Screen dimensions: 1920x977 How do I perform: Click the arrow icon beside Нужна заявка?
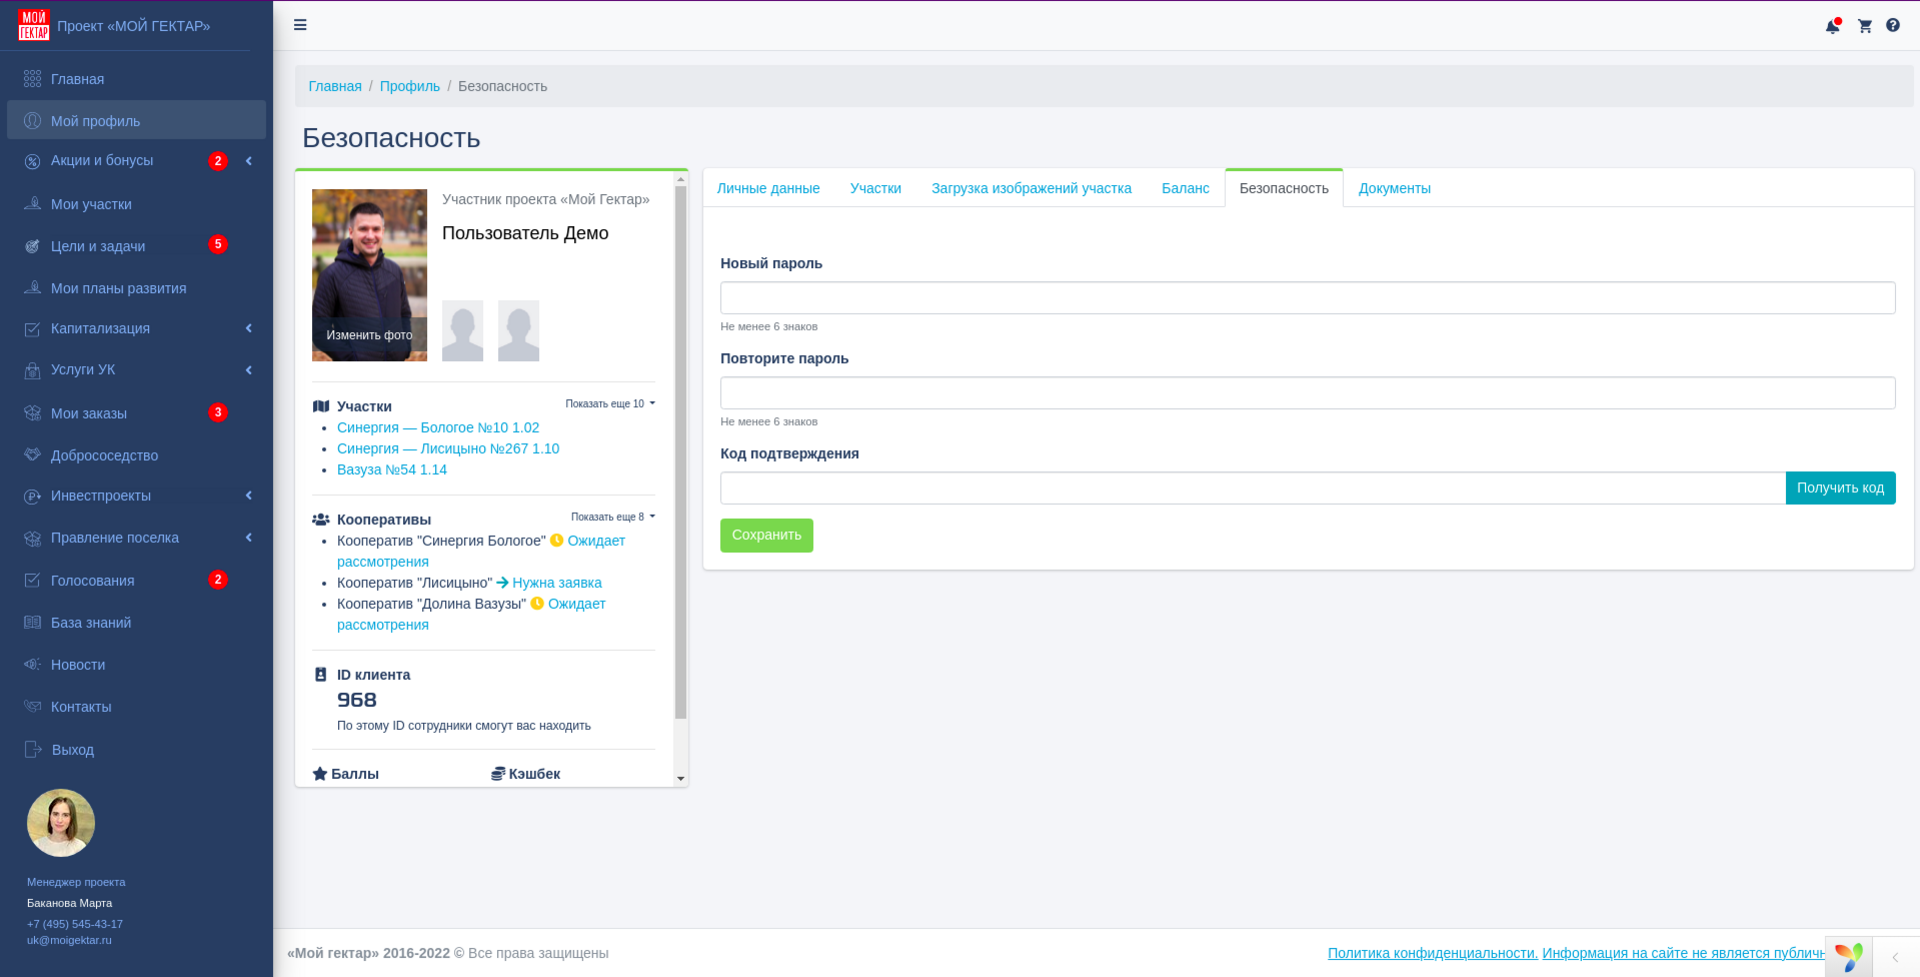pyautogui.click(x=503, y=582)
